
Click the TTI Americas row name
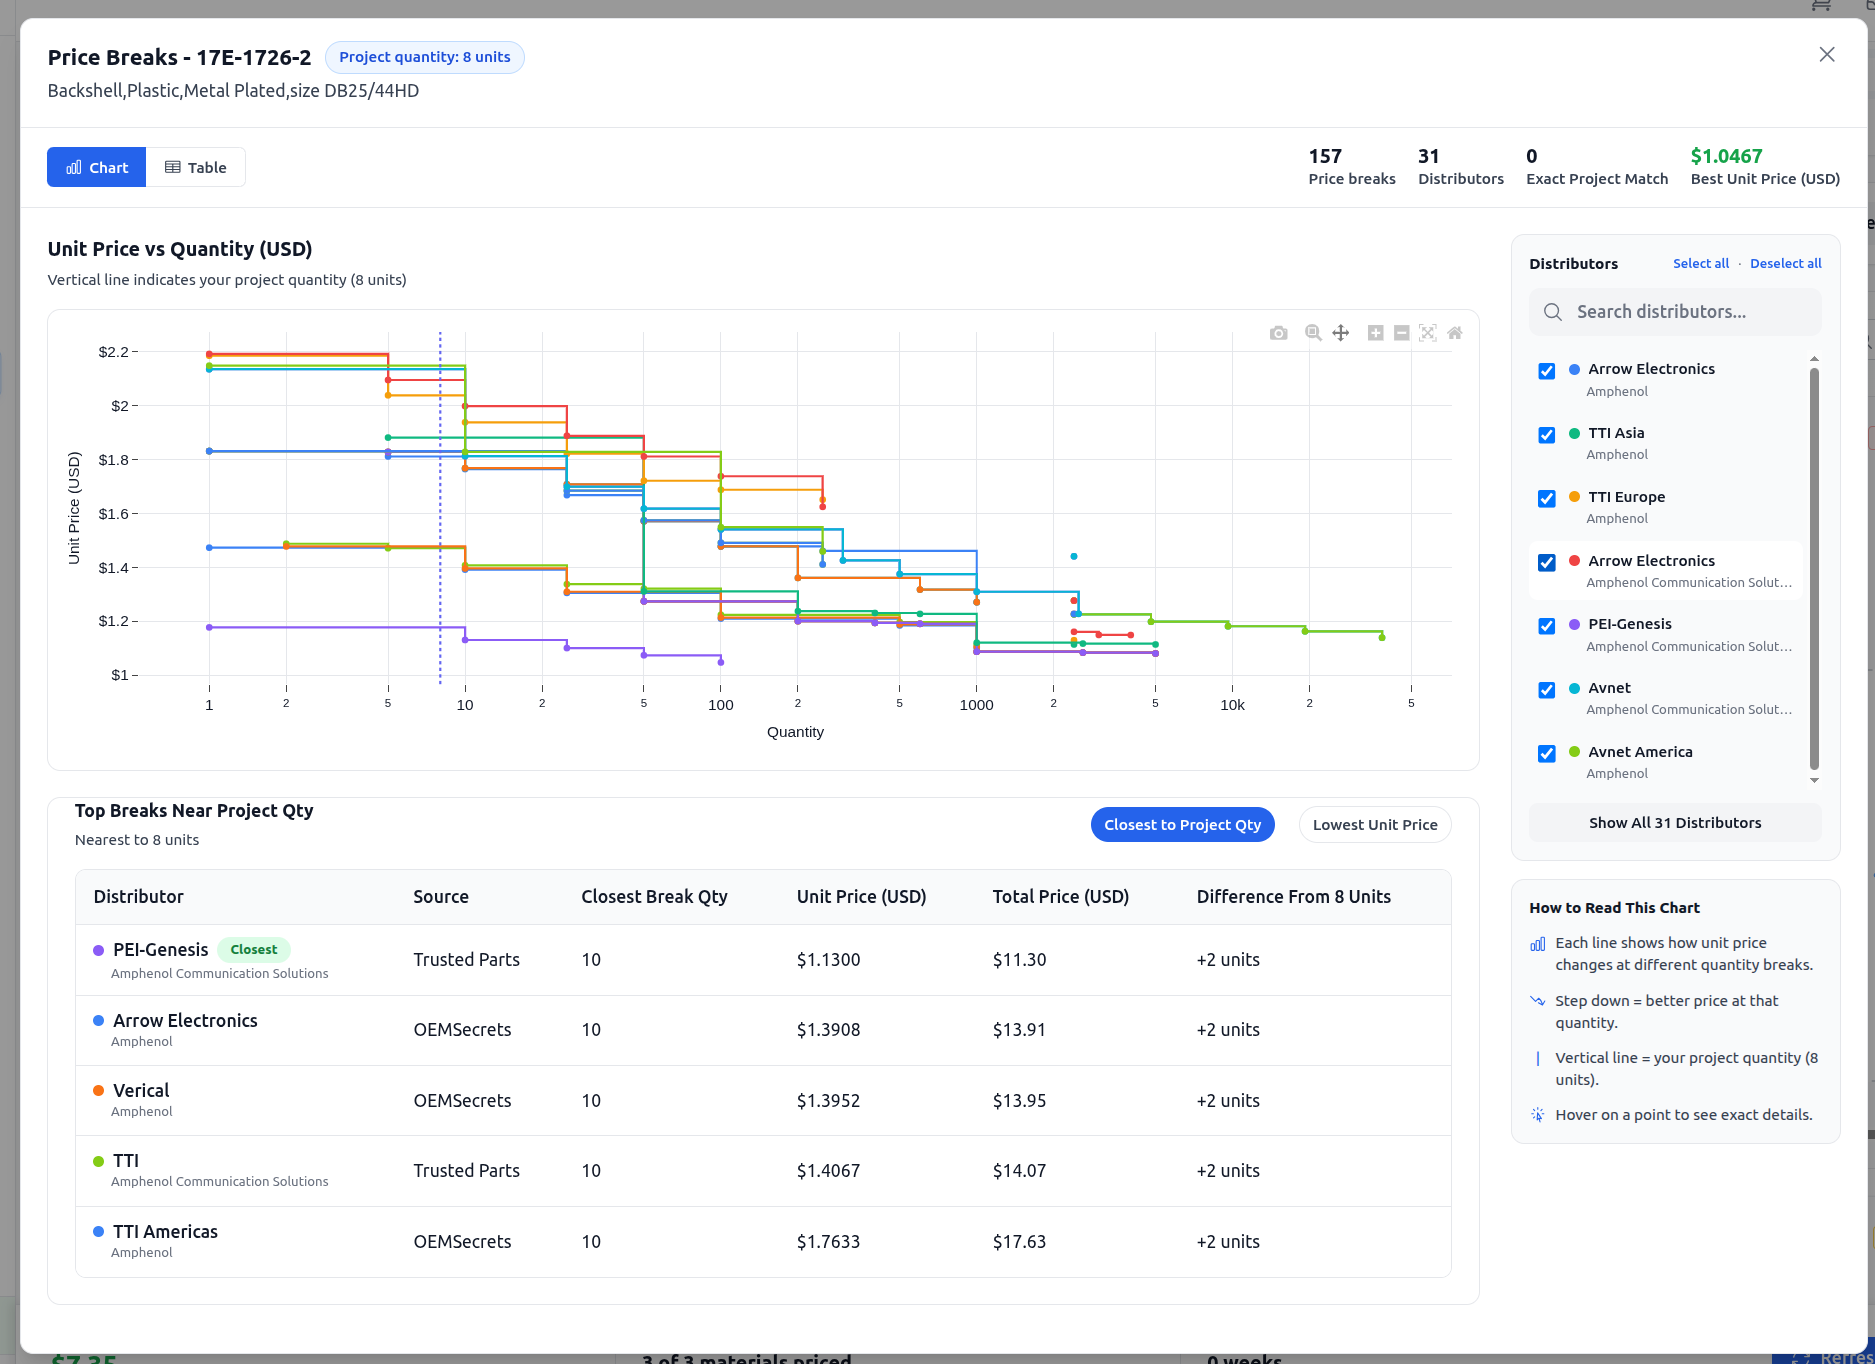click(166, 1232)
